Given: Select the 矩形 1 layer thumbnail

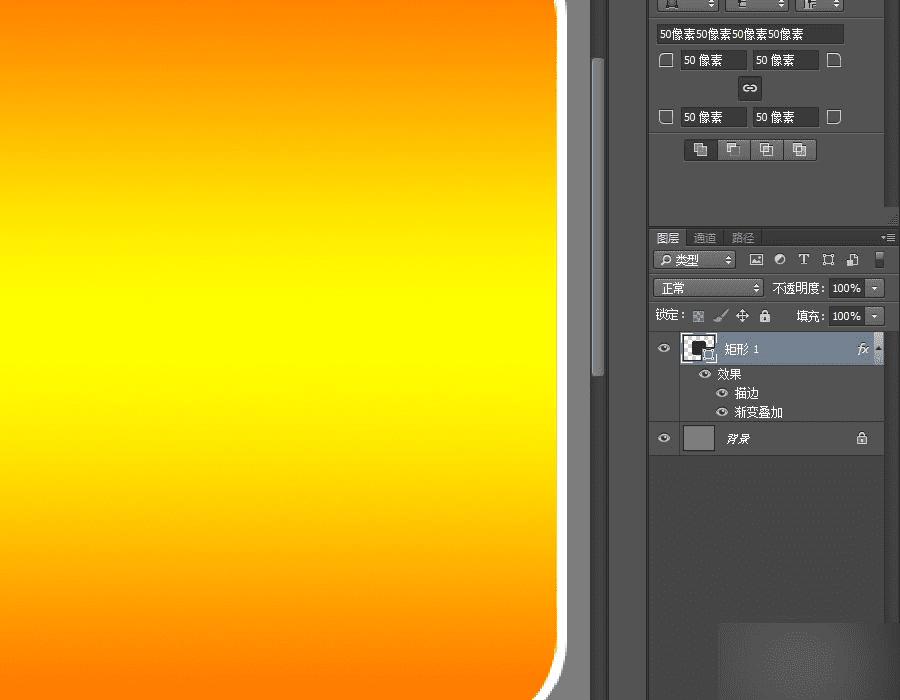Looking at the screenshot, I should pyautogui.click(x=699, y=348).
